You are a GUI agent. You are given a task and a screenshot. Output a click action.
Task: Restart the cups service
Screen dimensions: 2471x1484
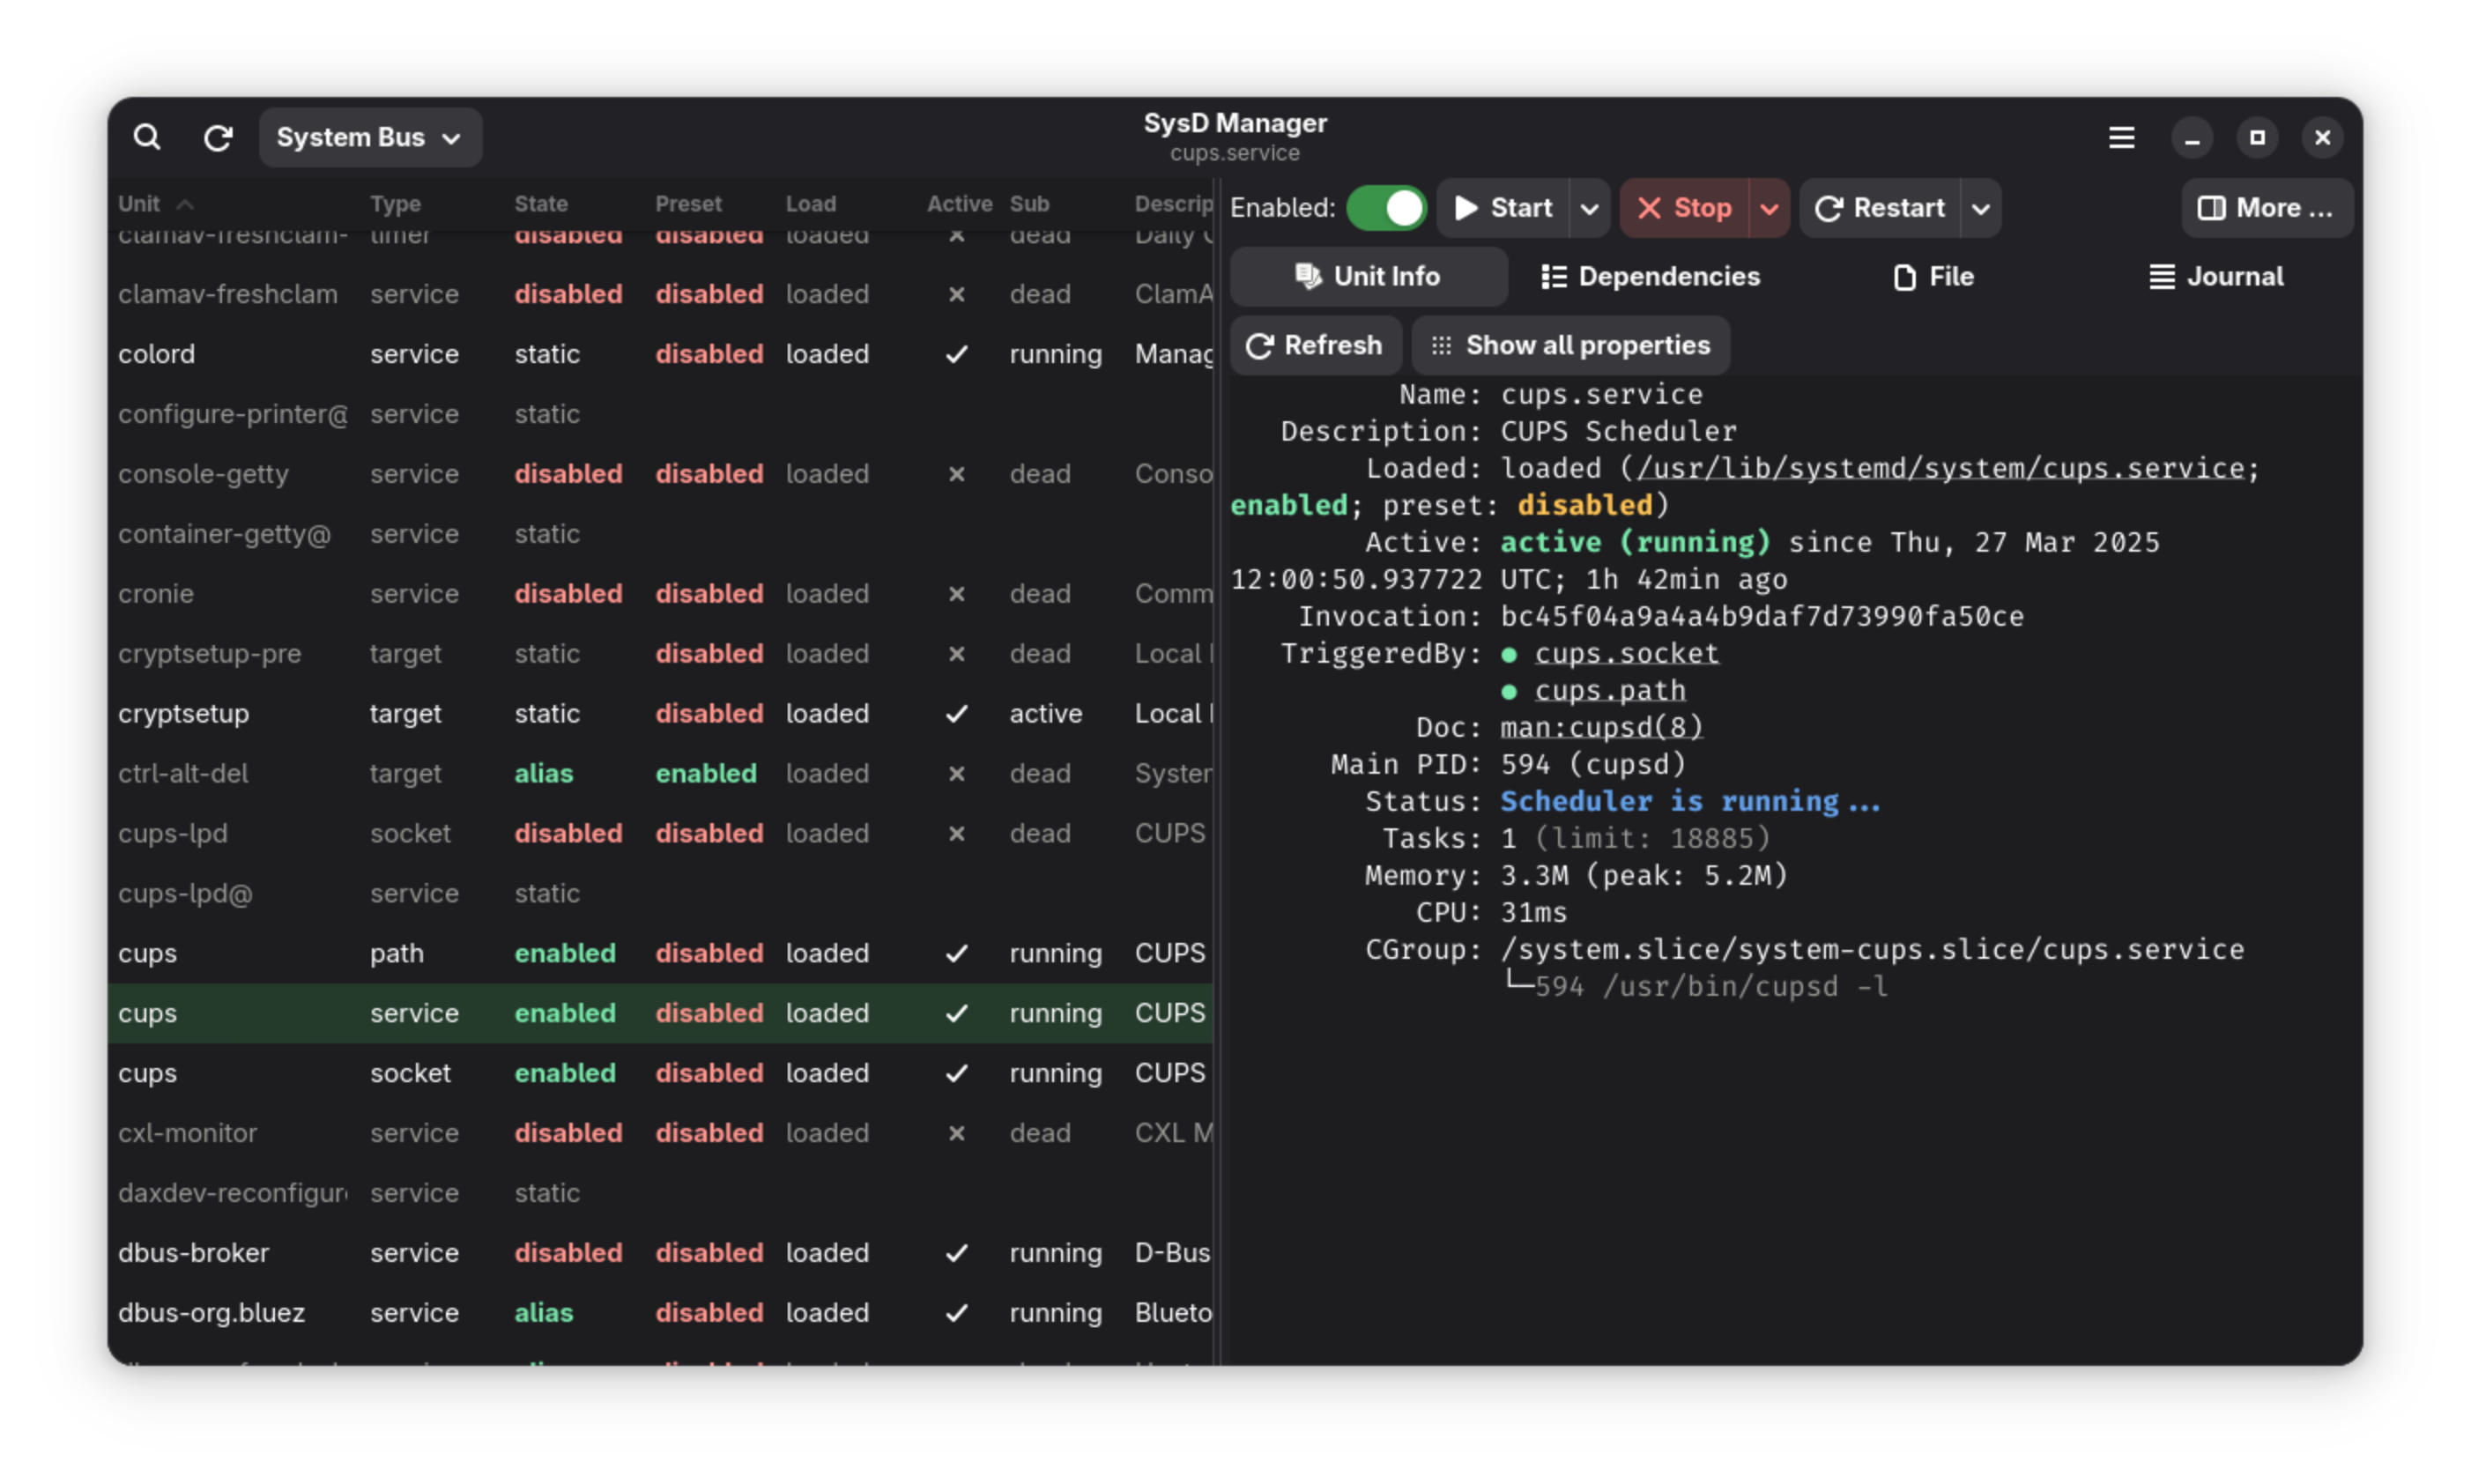coord(1880,208)
